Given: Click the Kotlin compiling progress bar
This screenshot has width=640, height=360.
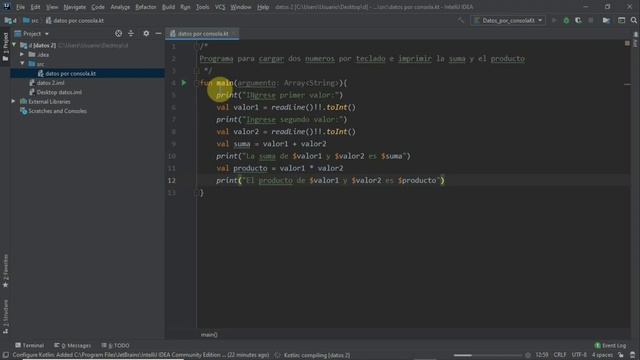Looking at the screenshot, I should pos(488,355).
